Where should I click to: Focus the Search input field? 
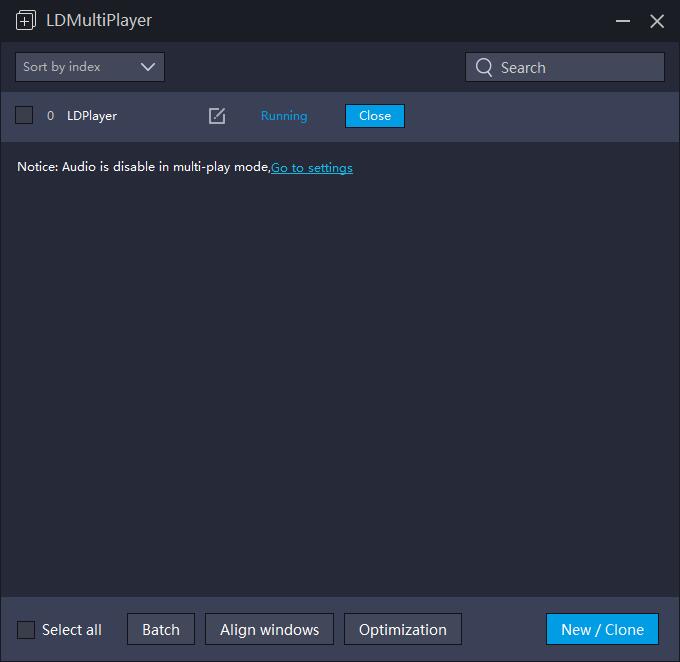tap(565, 67)
